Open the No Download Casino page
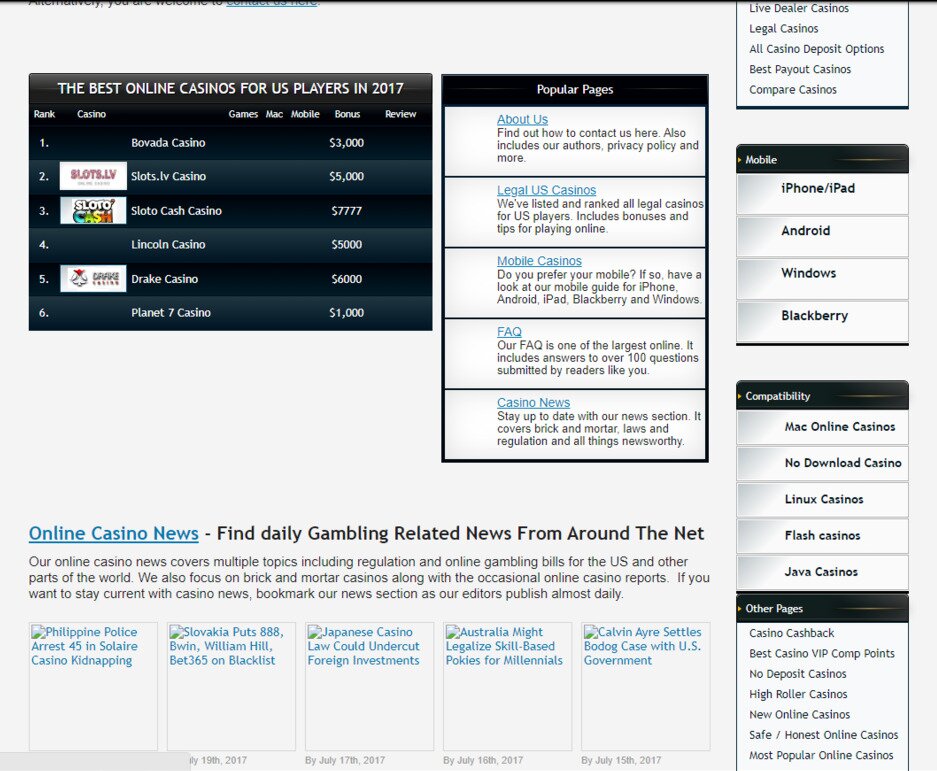Viewport: 937px width, 771px height. tap(822, 463)
